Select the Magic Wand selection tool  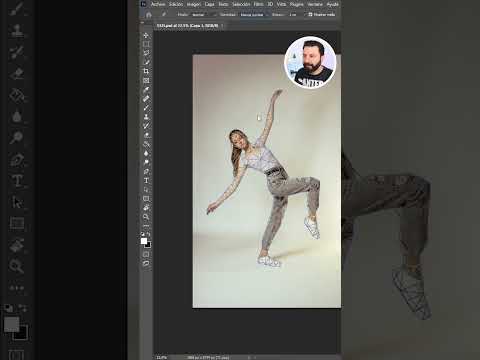click(x=146, y=62)
